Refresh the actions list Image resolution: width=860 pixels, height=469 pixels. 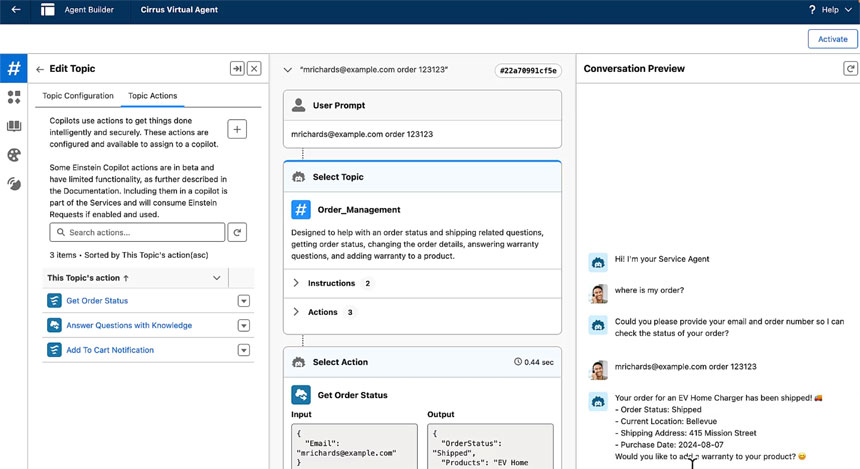pyautogui.click(x=237, y=232)
